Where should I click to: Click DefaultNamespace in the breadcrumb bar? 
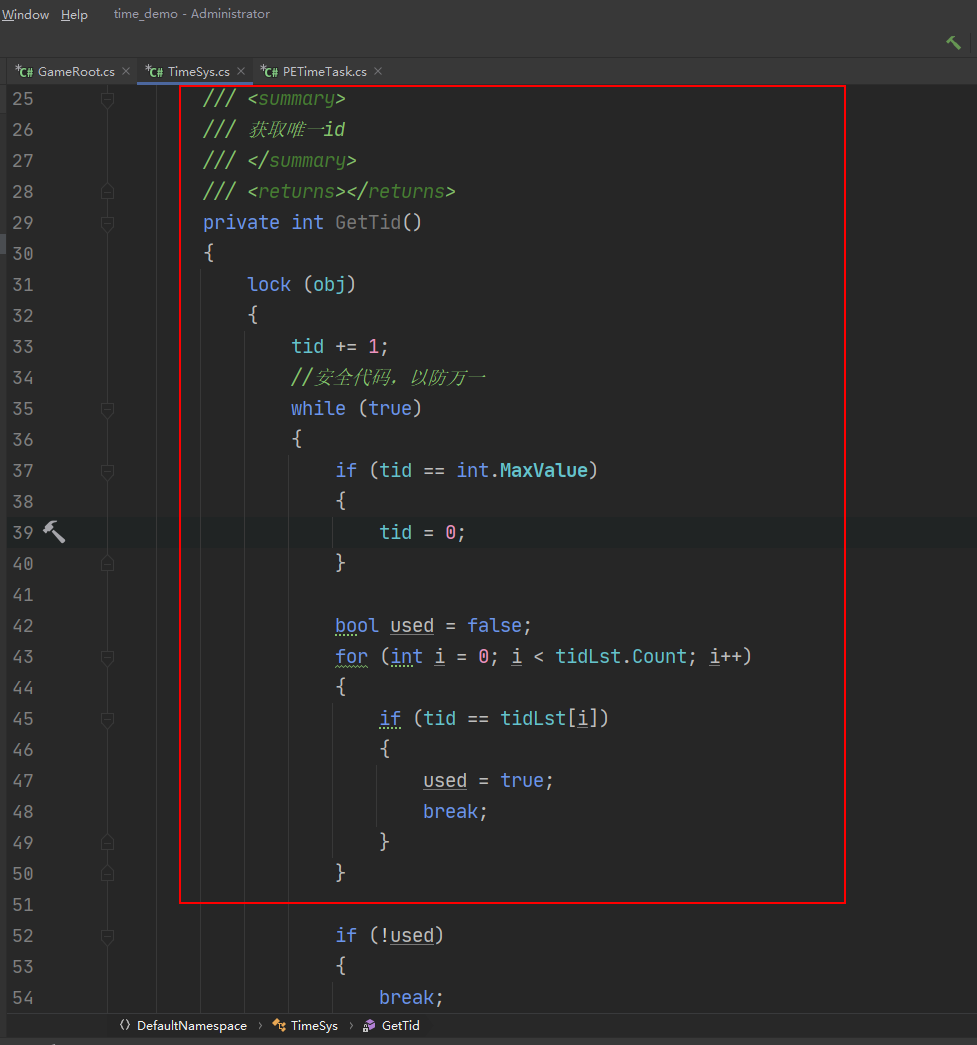tap(192, 1026)
